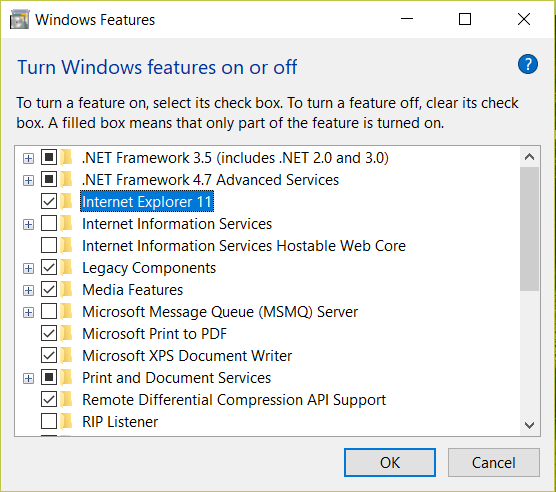
Task: Click the Windows Features title bar icon
Action: 20,19
